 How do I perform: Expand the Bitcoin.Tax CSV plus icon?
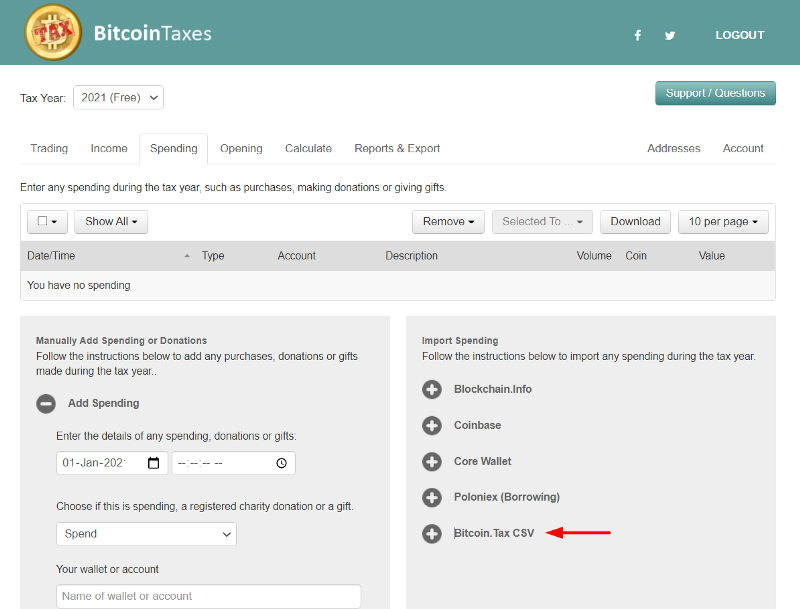(x=432, y=533)
